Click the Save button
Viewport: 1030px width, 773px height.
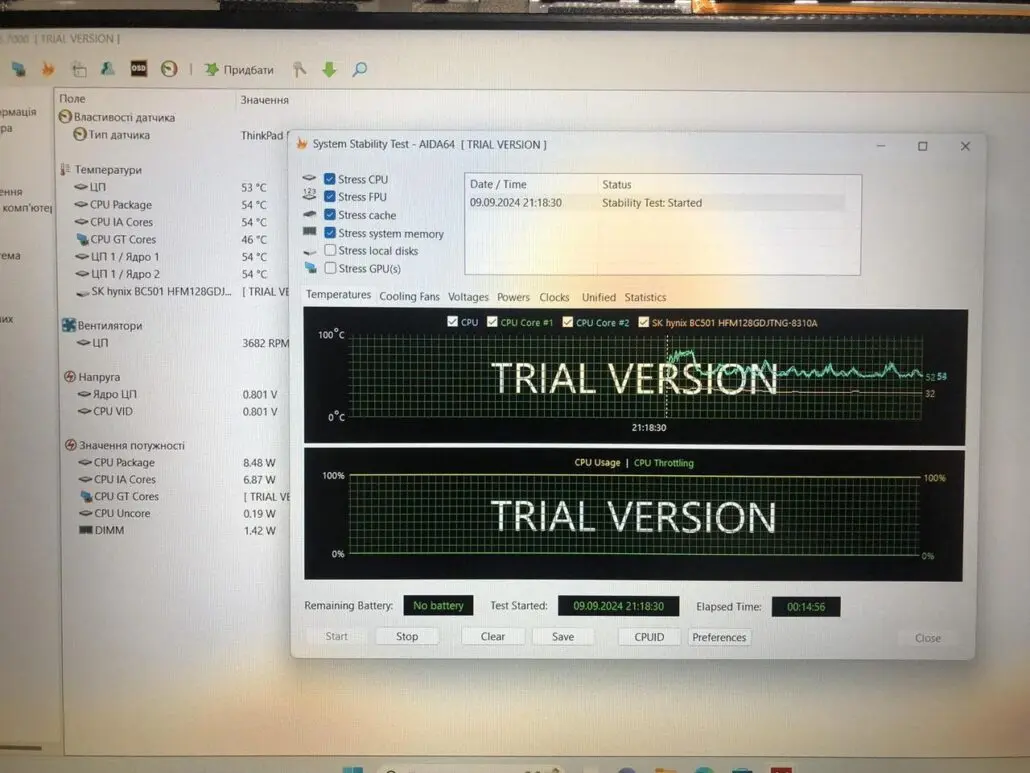[x=563, y=637]
